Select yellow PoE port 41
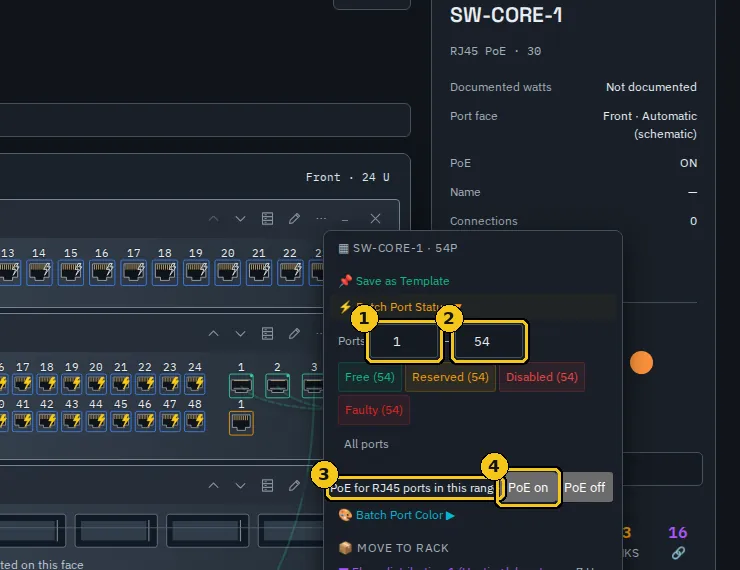740x570 pixels. 23,421
